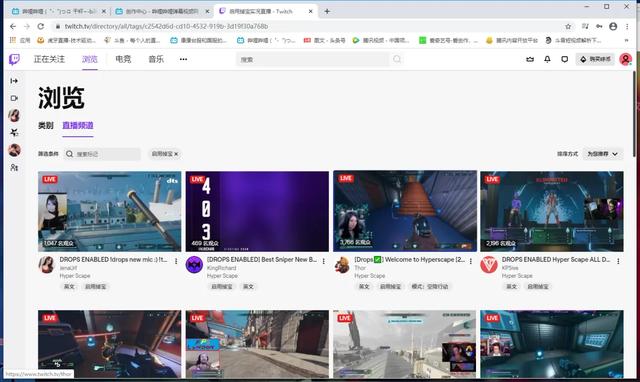Image resolution: width=640 pixels, height=382 pixels.
Task: Click the Get Bits button
Action: [595, 60]
